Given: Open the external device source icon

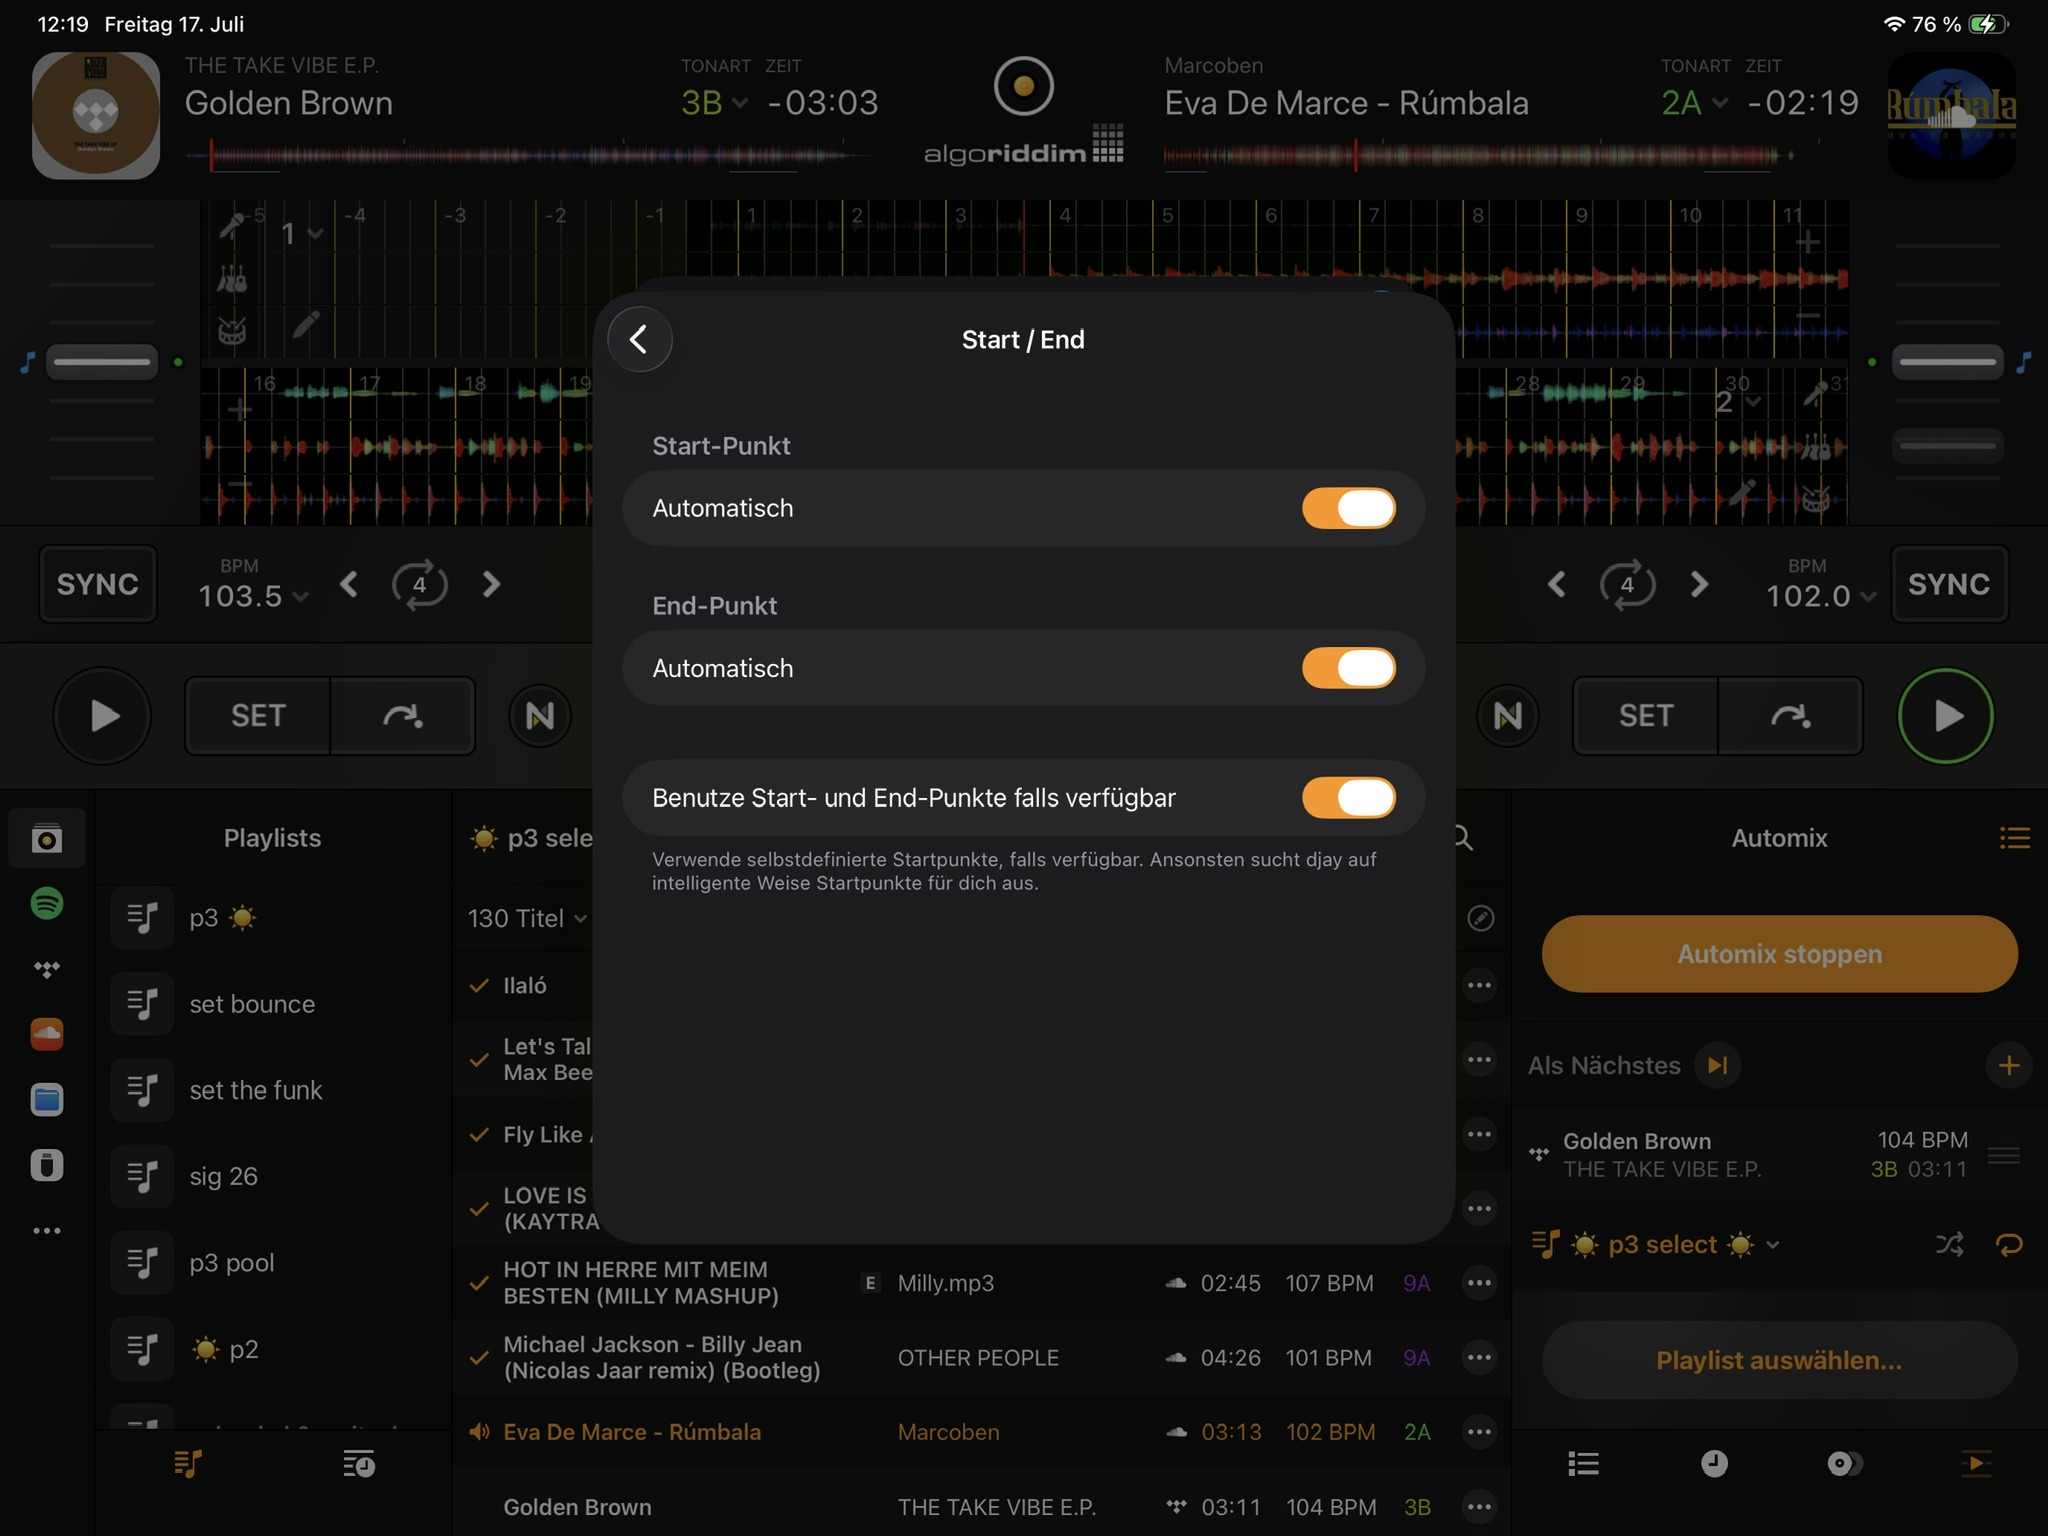Looking at the screenshot, I should (47, 1165).
